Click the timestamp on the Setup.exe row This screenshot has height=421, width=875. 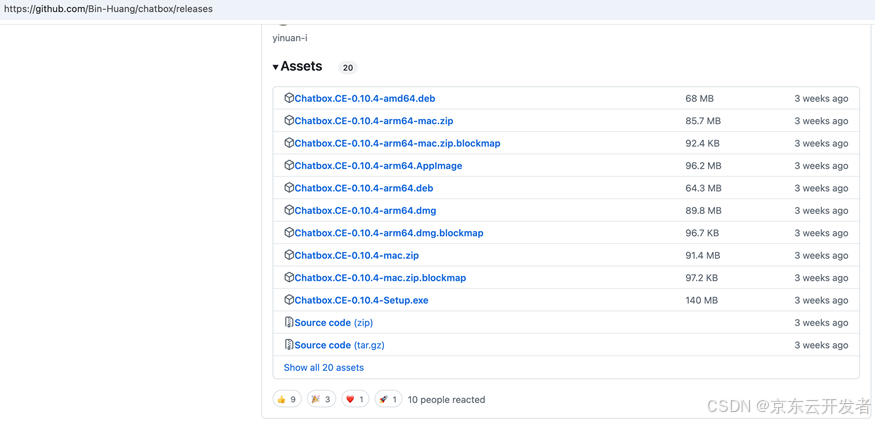[x=821, y=300]
